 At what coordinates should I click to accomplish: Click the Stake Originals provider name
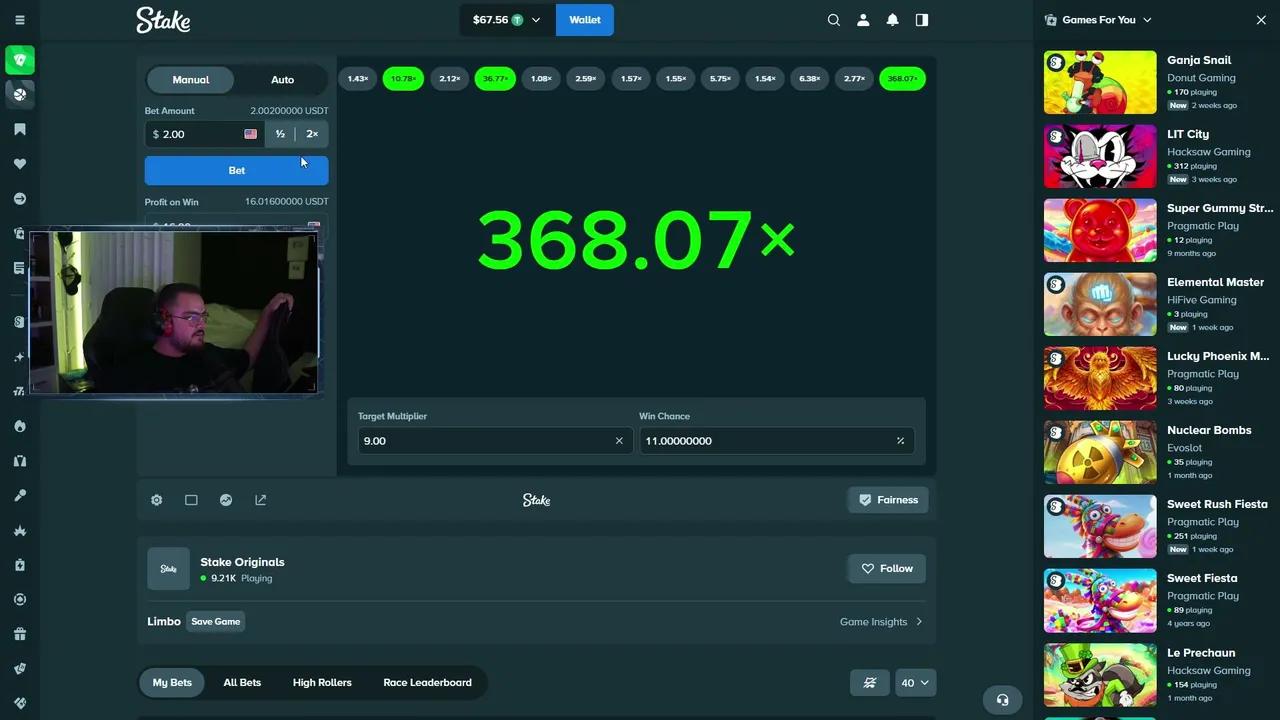click(242, 562)
